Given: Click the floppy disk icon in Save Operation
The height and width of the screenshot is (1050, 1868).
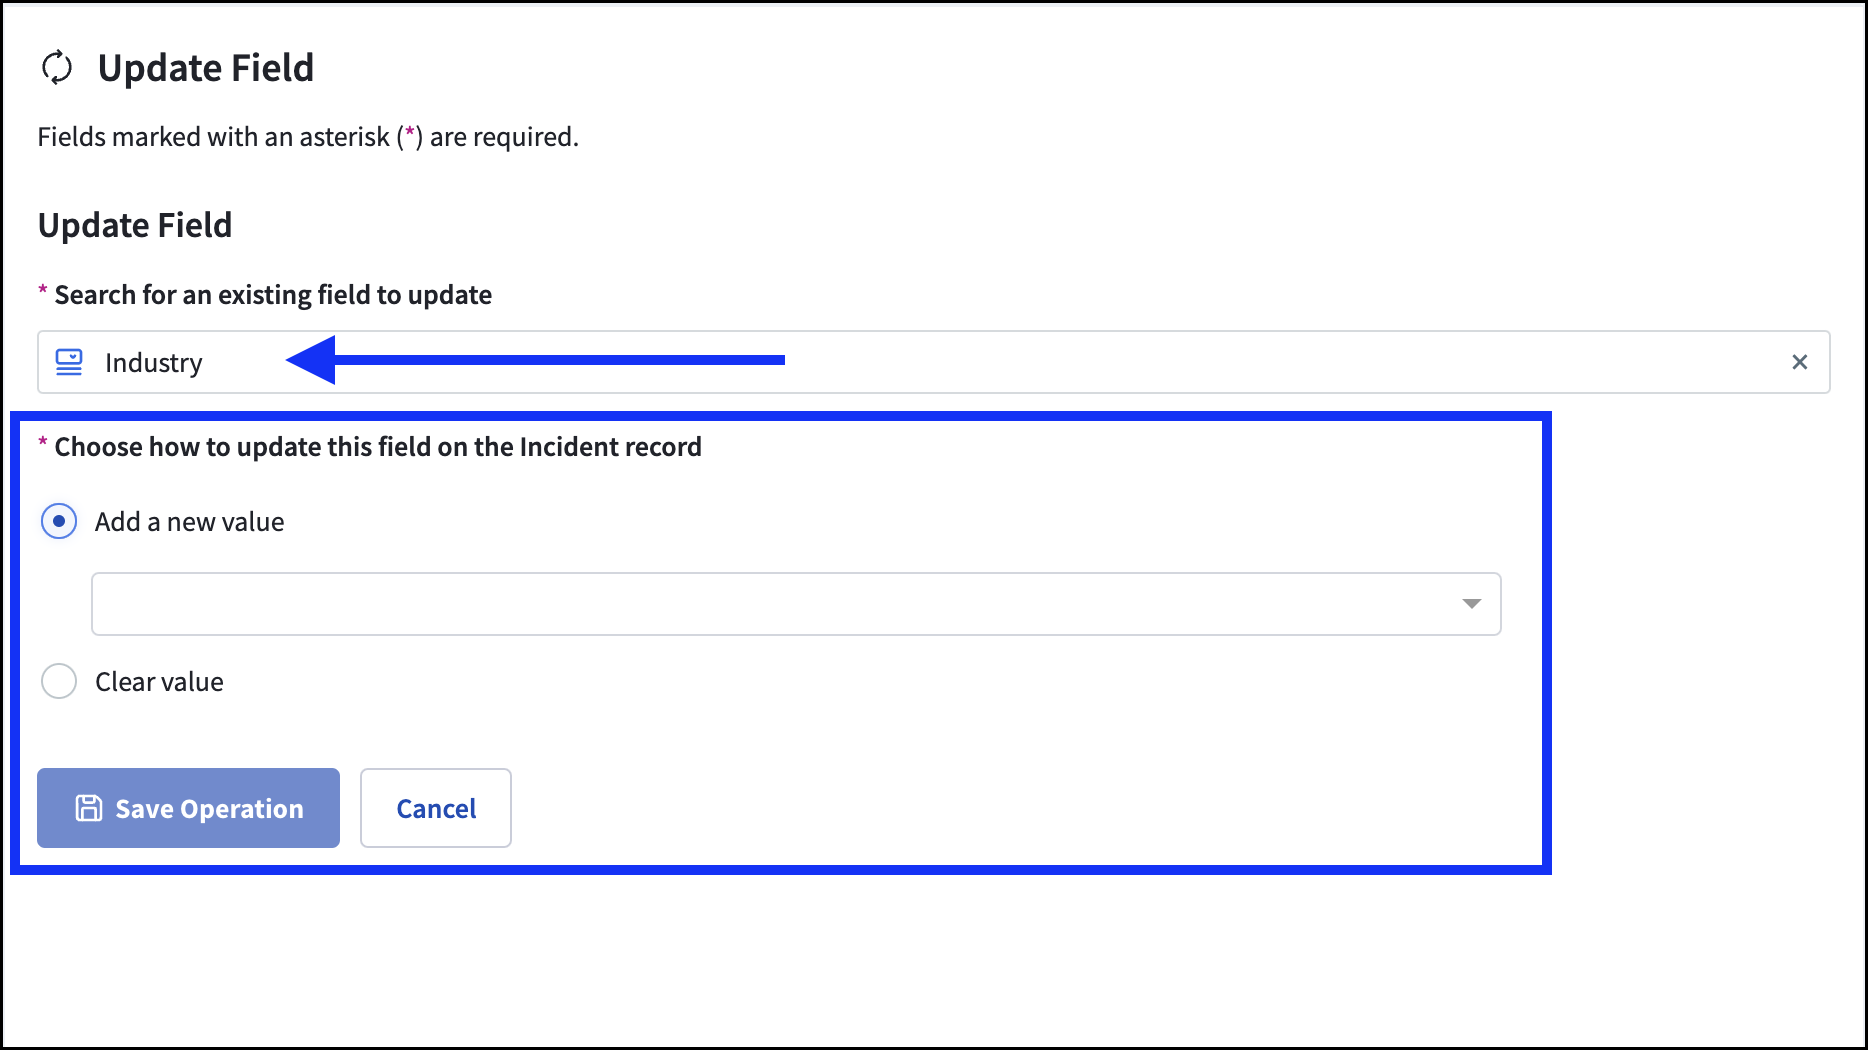Looking at the screenshot, I should pyautogui.click(x=89, y=808).
